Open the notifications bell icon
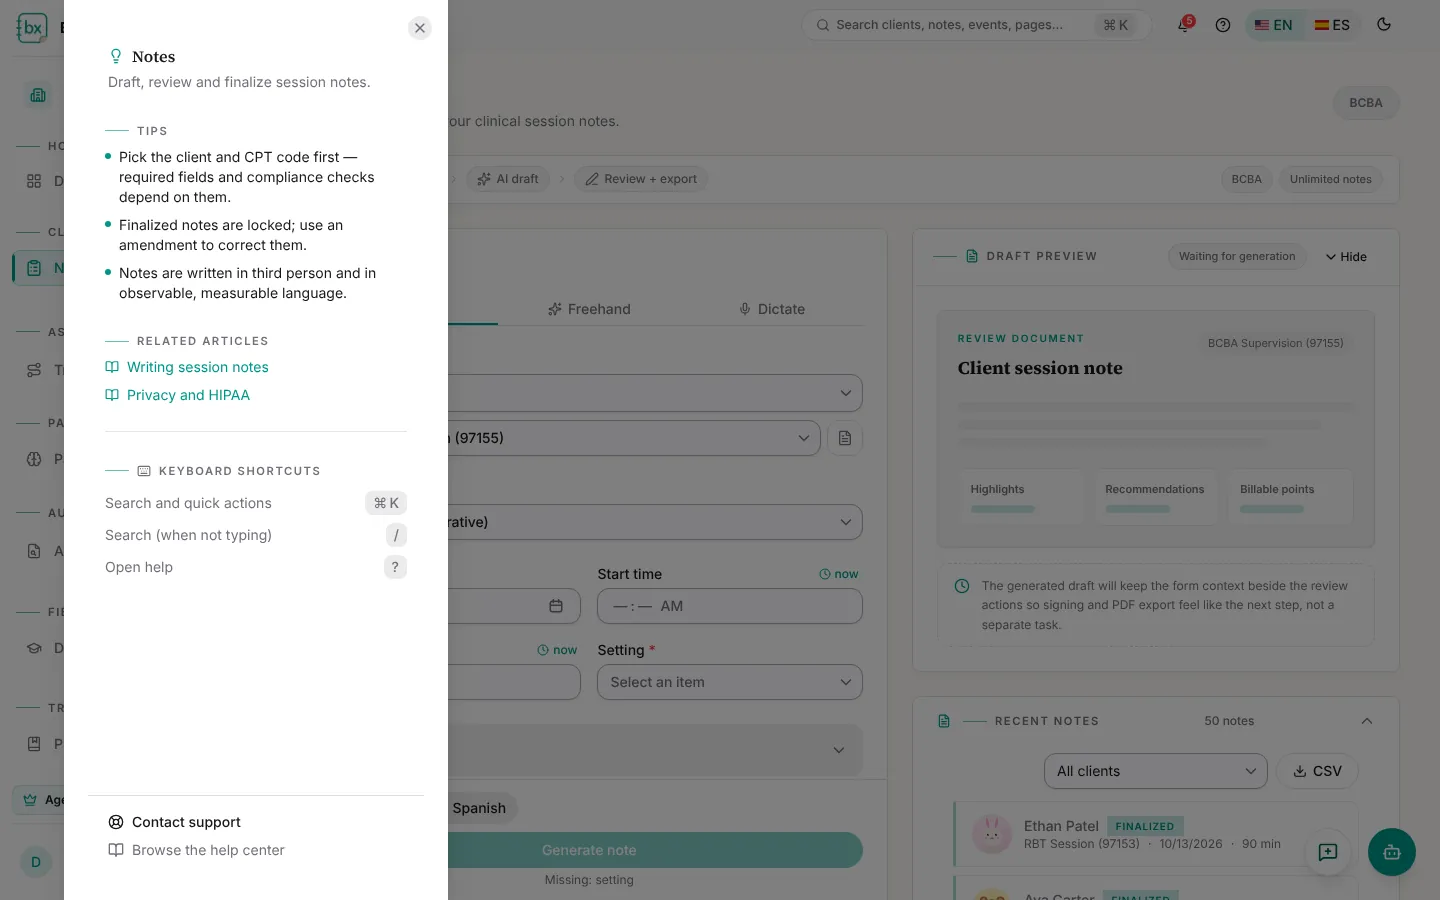1440x900 pixels. pos(1184,25)
